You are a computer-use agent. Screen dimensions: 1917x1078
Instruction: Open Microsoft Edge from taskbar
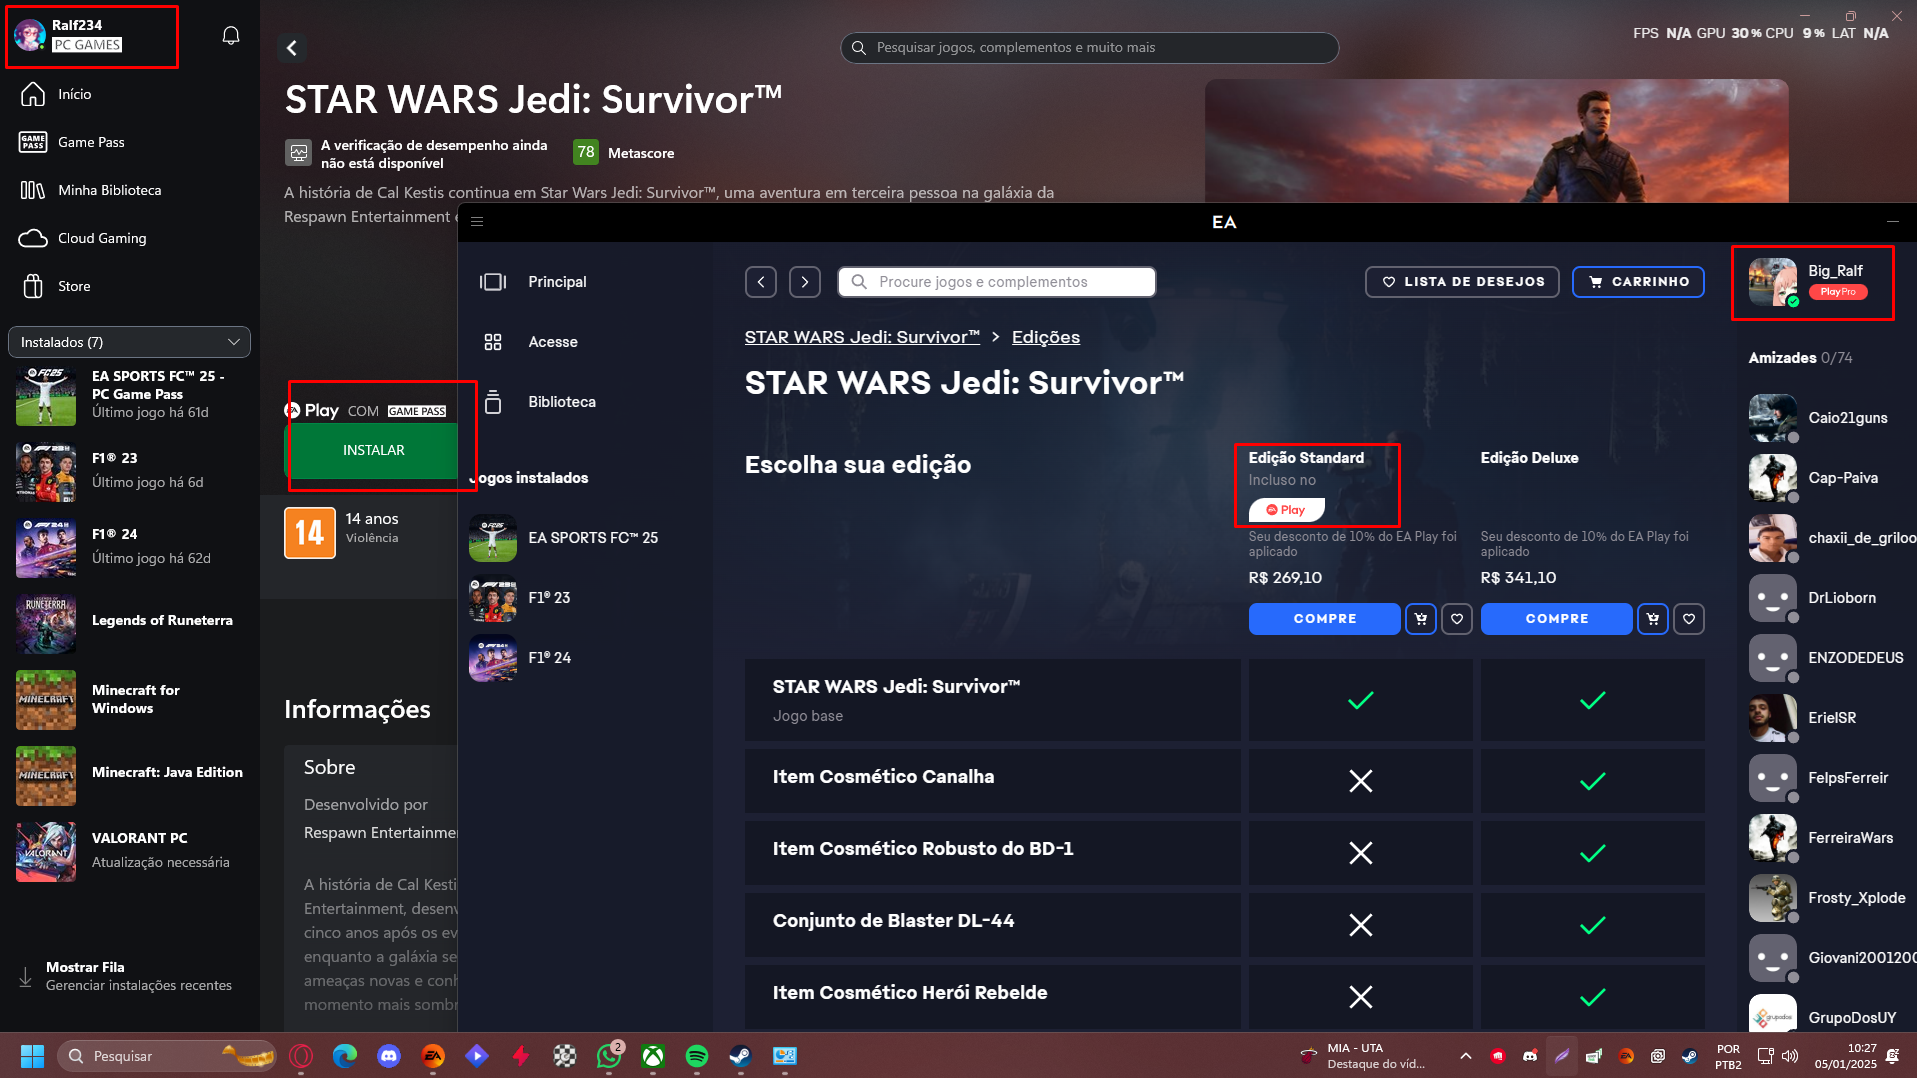pyautogui.click(x=345, y=1056)
